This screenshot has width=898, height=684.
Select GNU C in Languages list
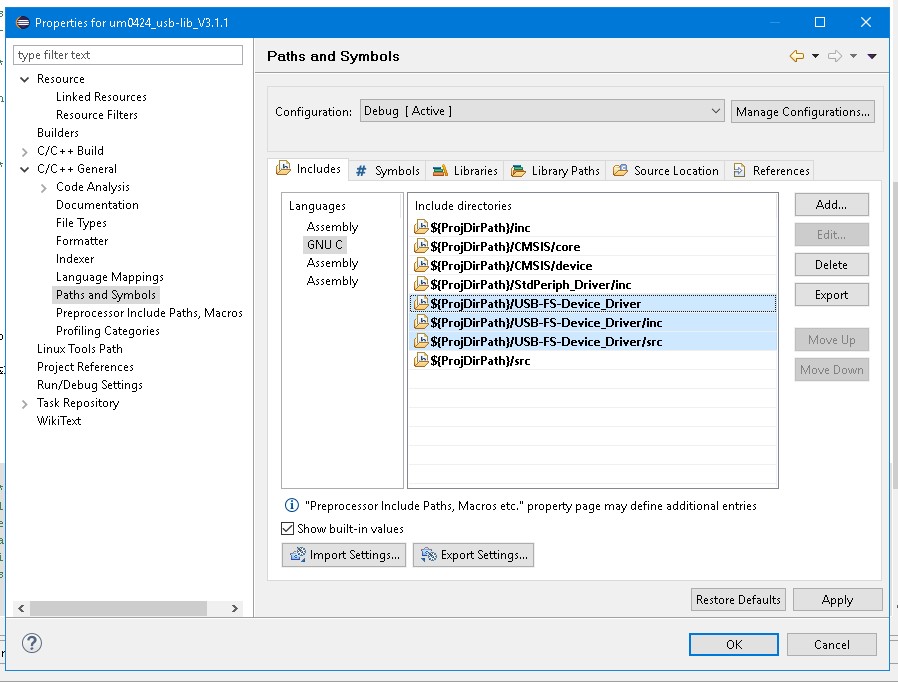click(x=325, y=245)
